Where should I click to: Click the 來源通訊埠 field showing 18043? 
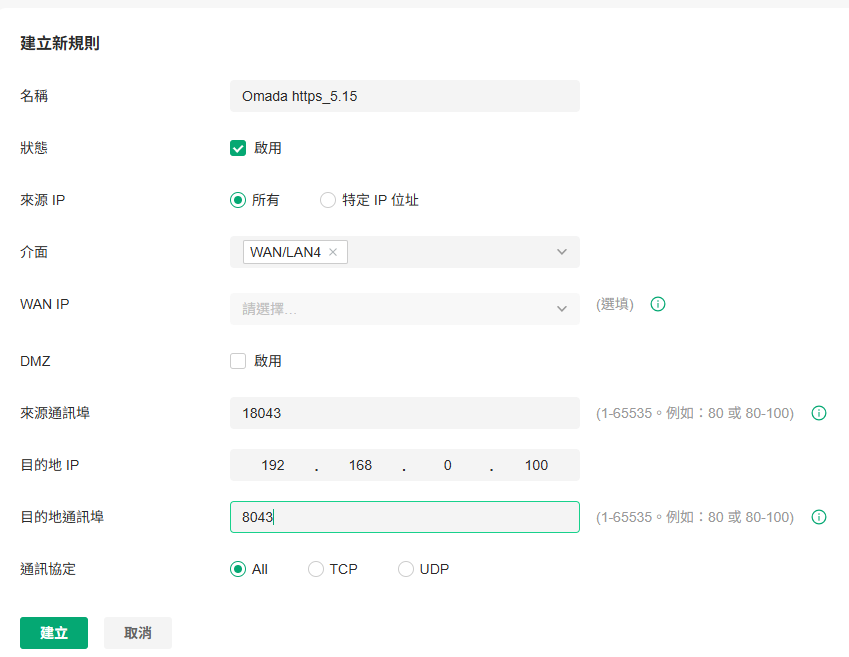404,413
